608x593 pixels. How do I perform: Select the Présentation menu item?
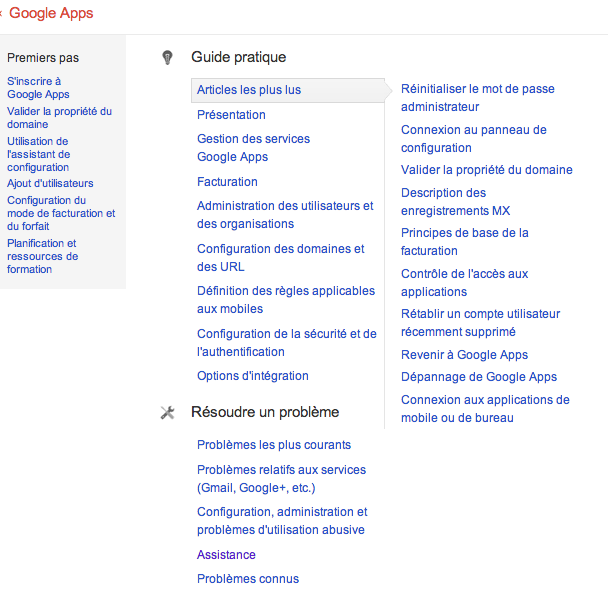click(x=231, y=115)
